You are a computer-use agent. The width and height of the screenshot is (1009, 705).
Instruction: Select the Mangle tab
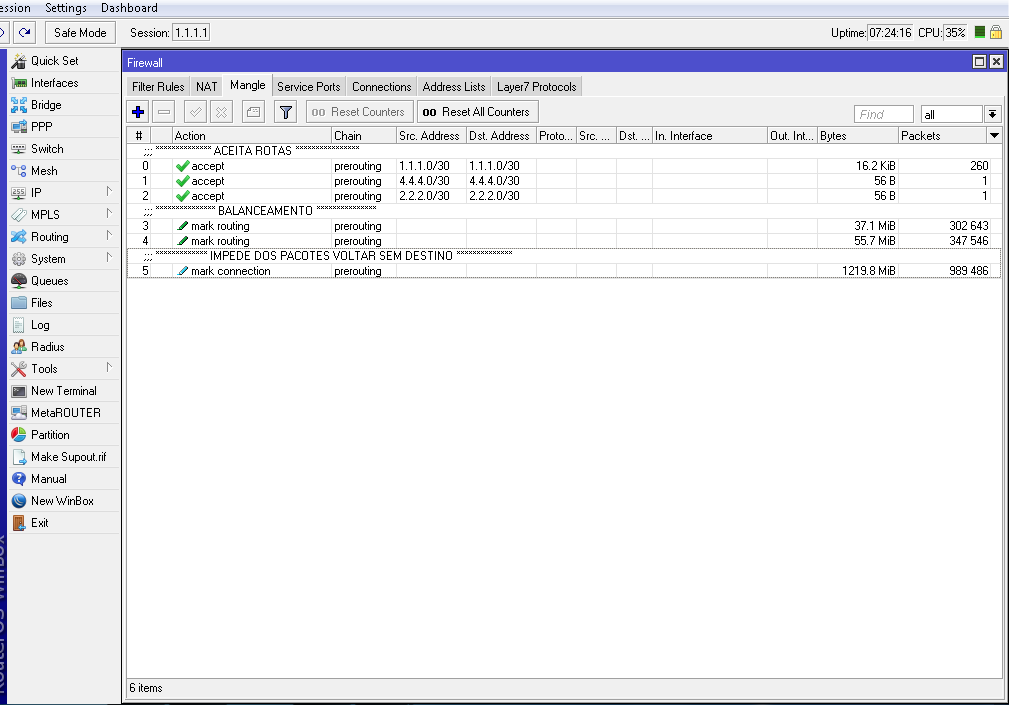click(248, 86)
